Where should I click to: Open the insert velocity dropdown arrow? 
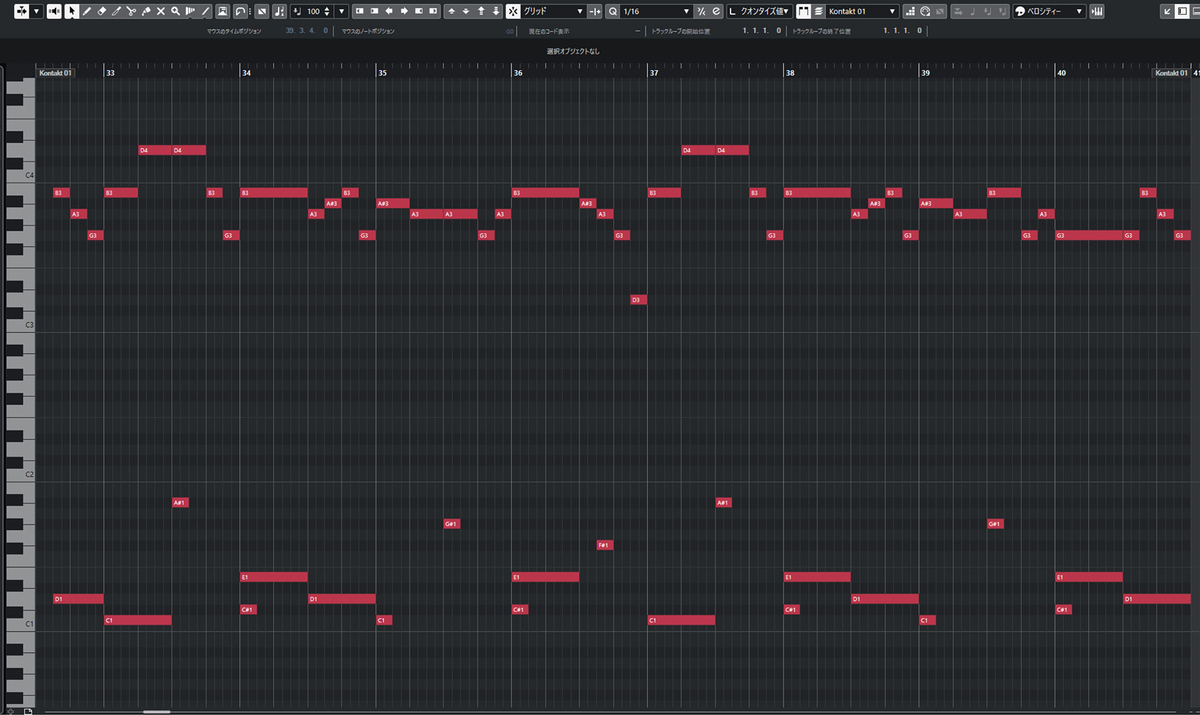click(x=342, y=11)
